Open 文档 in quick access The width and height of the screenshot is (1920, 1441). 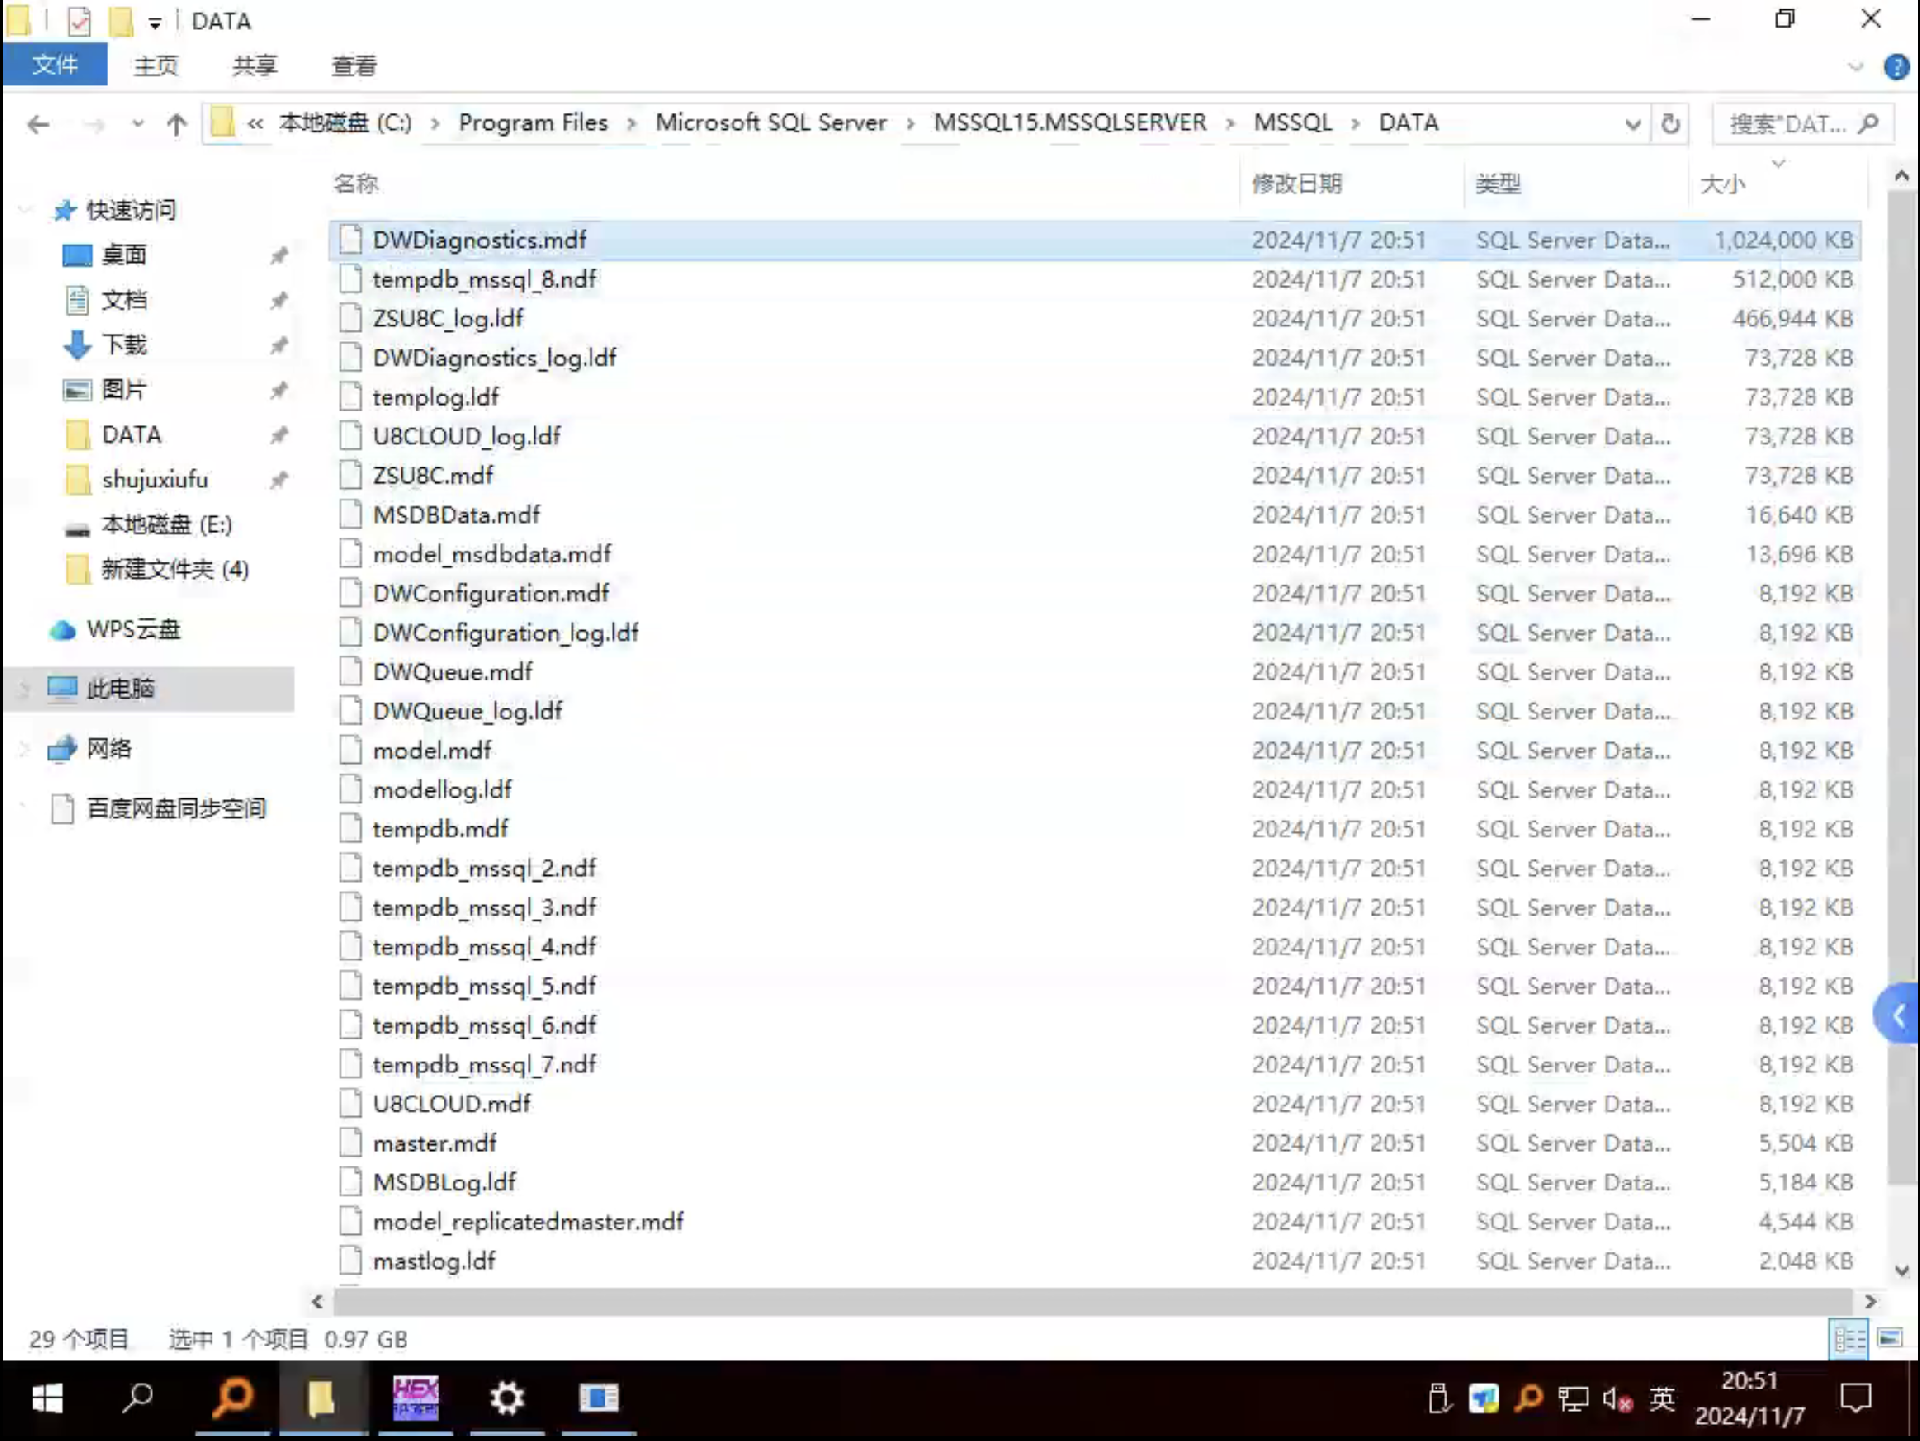(124, 300)
